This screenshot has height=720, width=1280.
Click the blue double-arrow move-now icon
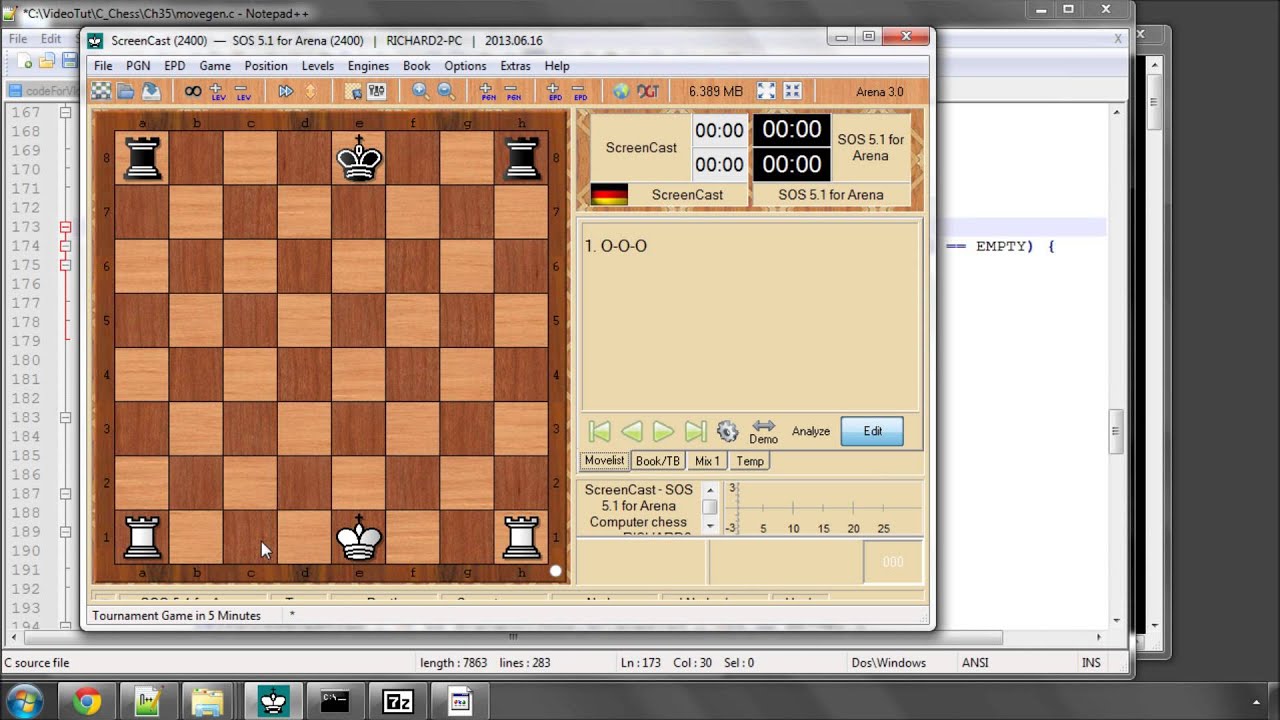click(x=285, y=91)
